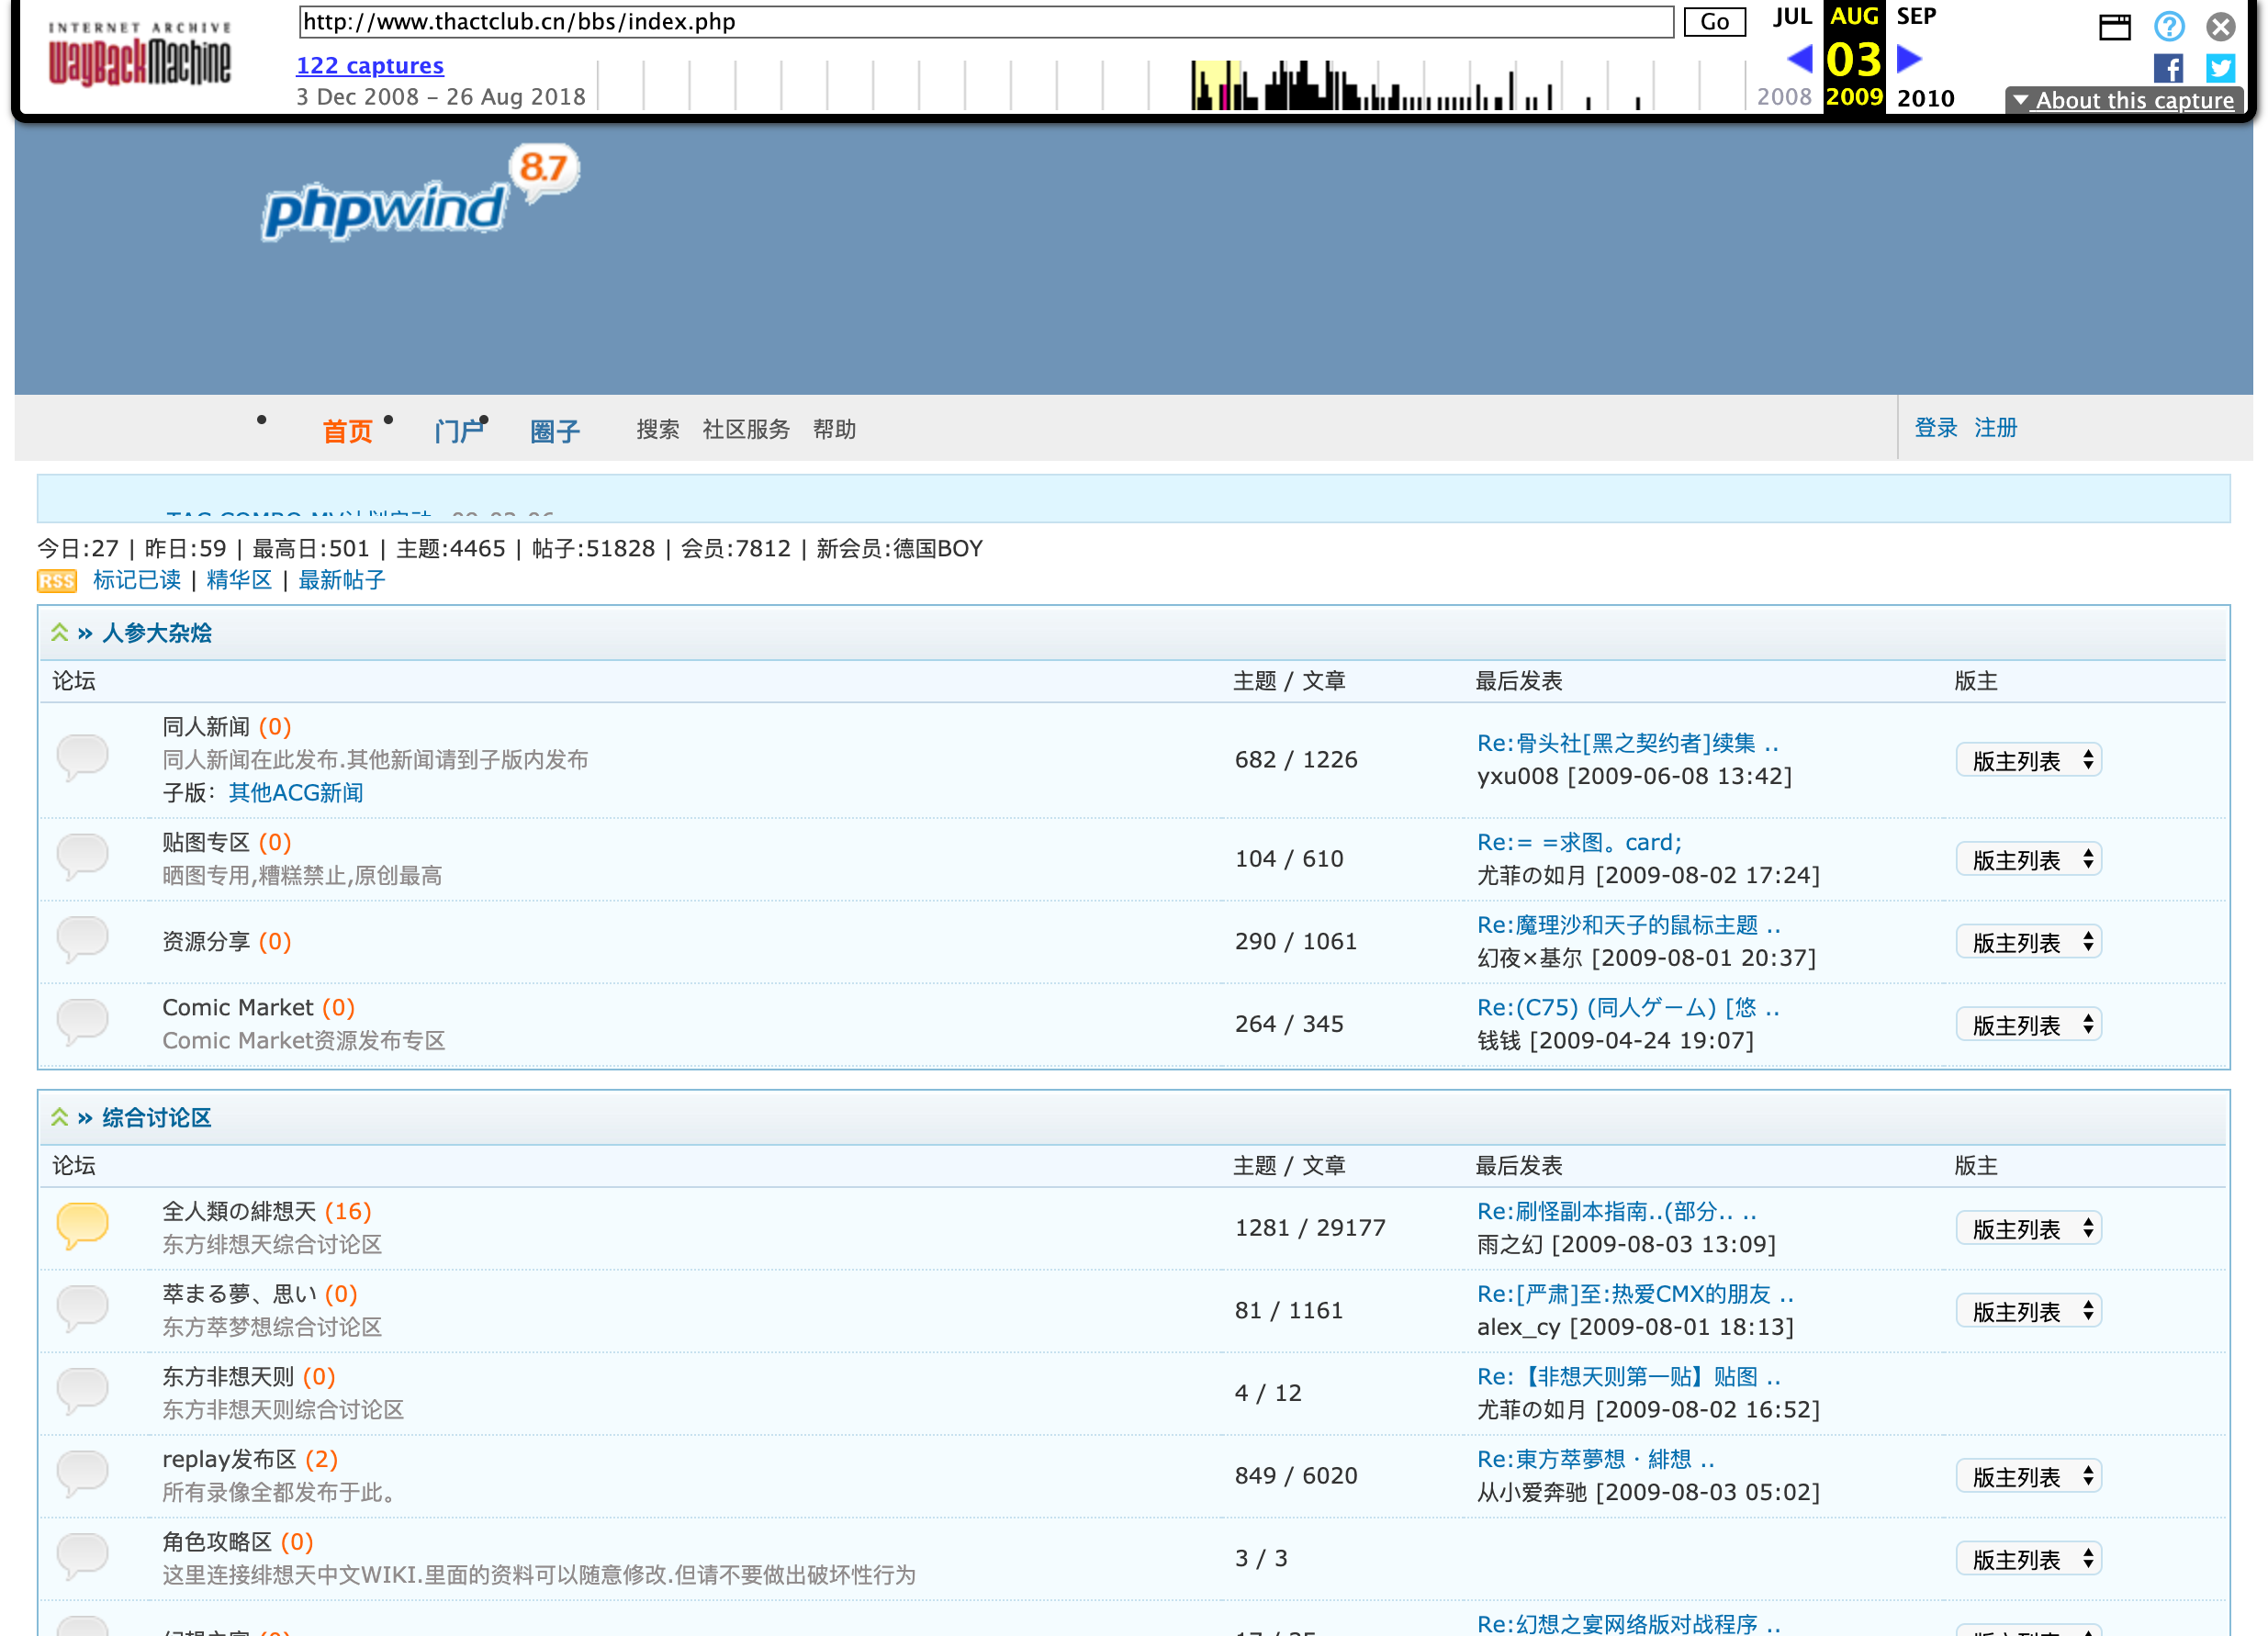Collapse the 综合讨论区 category section
Viewport: 2268px width, 1636px height.
coord(59,1118)
